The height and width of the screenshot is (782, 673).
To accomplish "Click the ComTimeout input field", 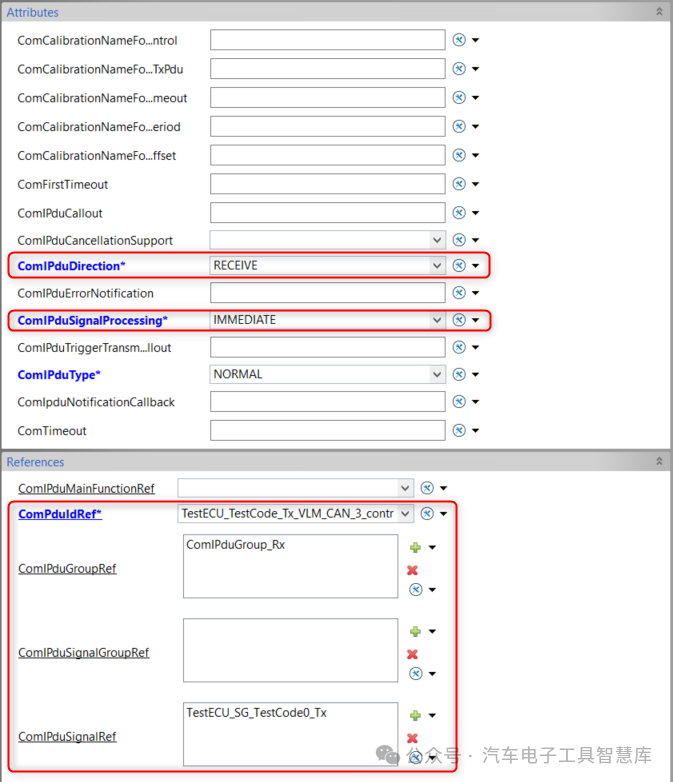I will point(328,430).
